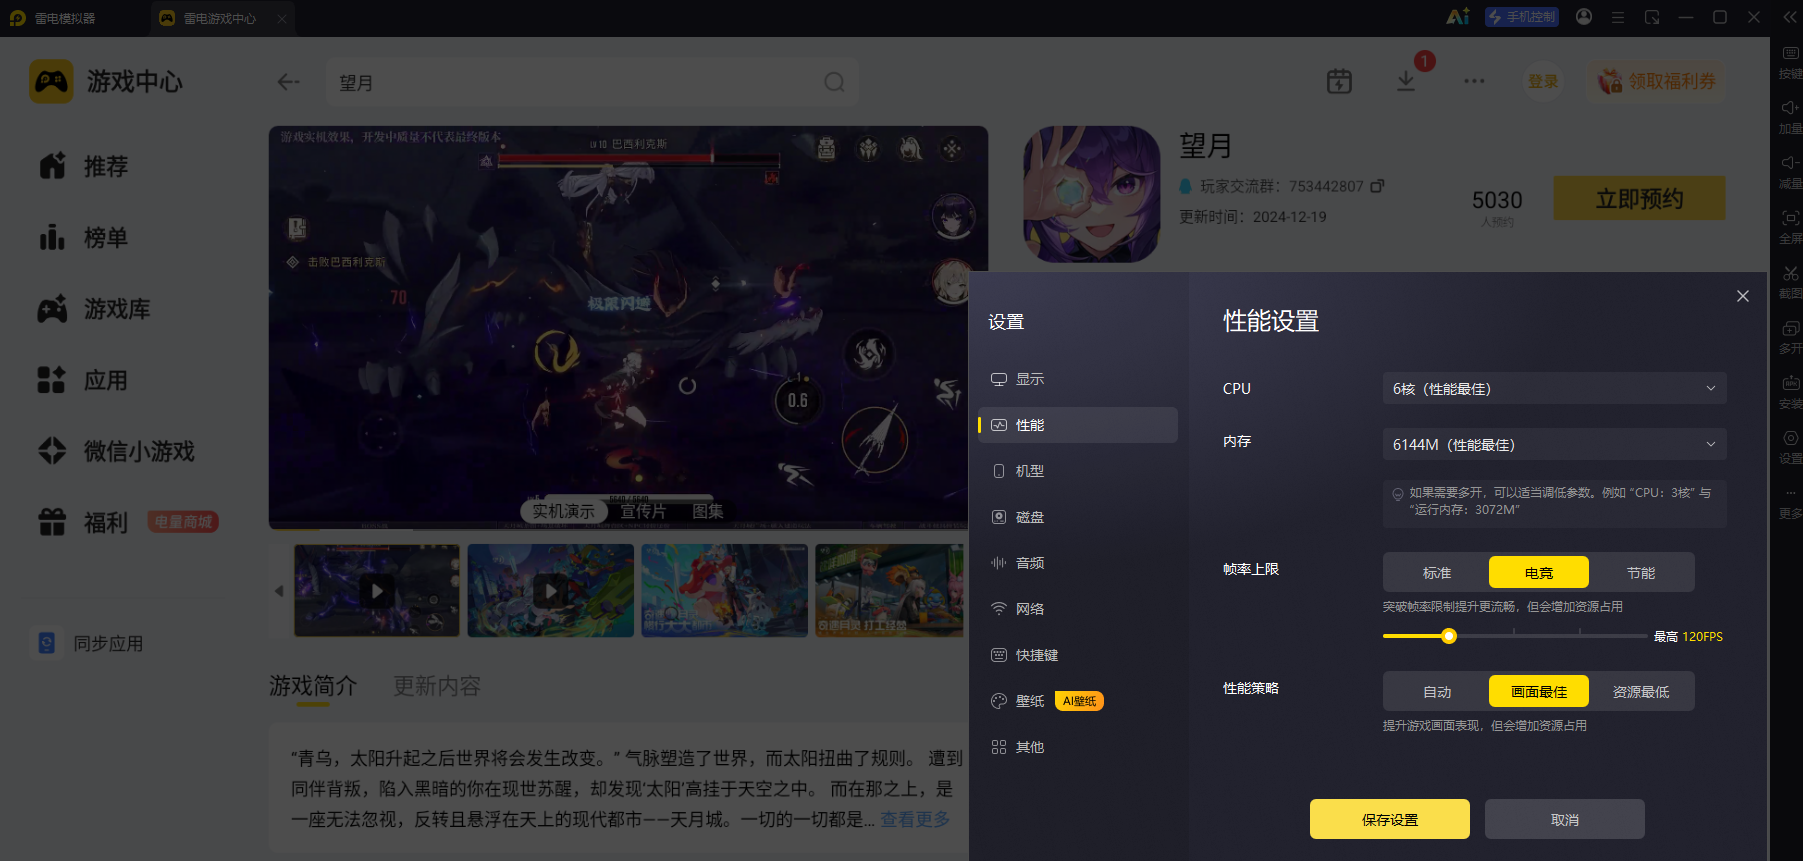Click the 查看更多 link
1803x861 pixels.
pyautogui.click(x=915, y=819)
